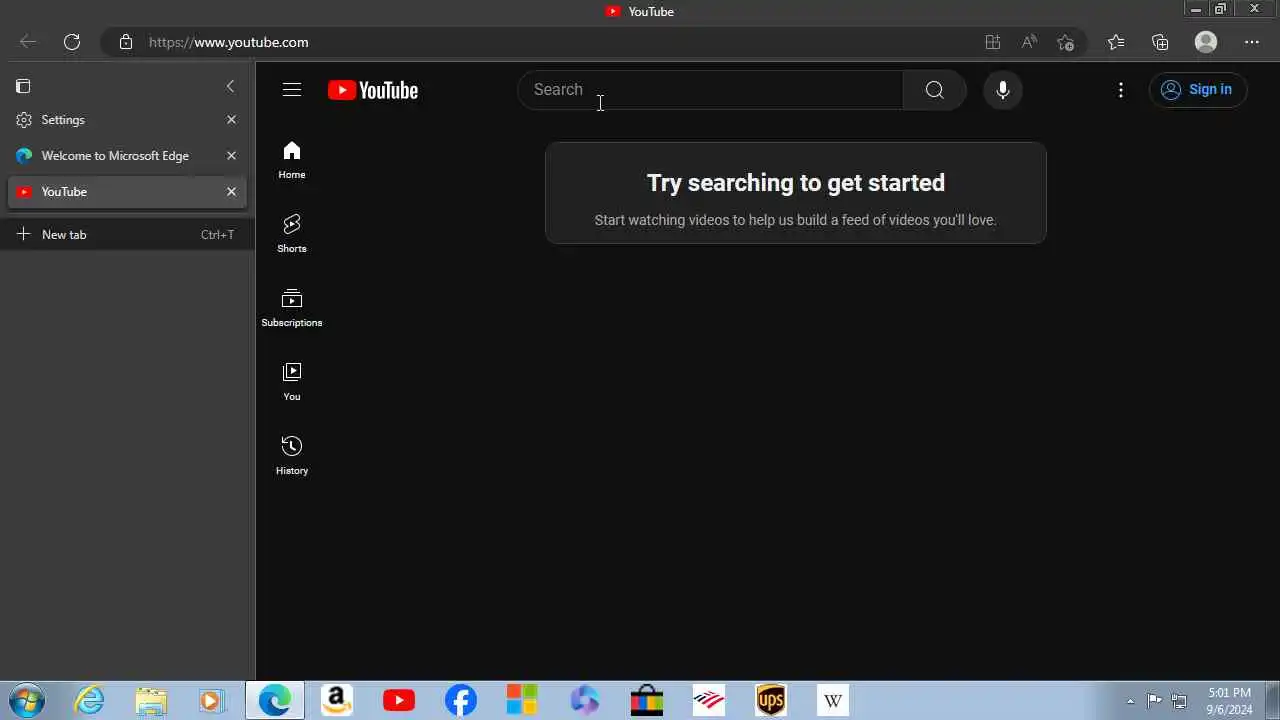Open Subscriptions in YouTube sidebar
Viewport: 1280px width, 720px height.
[x=292, y=308]
